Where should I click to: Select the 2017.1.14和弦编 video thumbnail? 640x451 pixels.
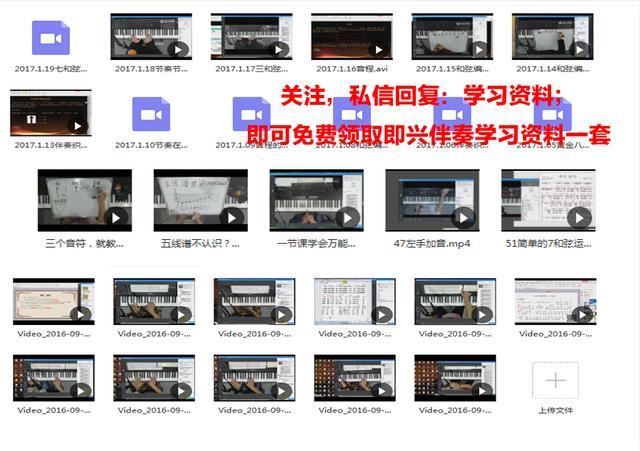[553, 37]
